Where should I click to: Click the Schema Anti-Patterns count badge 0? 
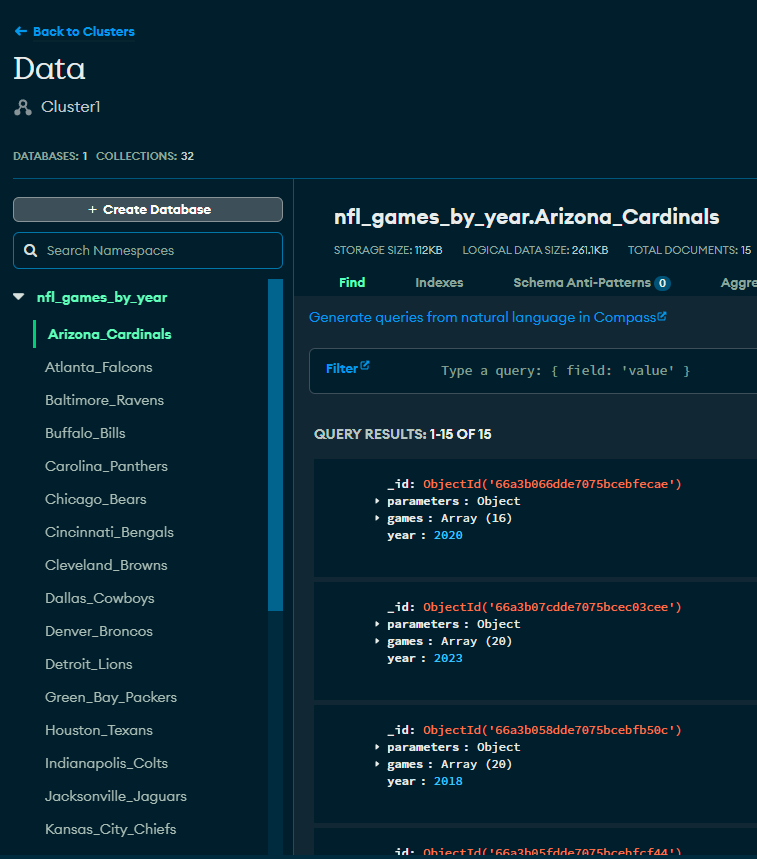point(662,283)
